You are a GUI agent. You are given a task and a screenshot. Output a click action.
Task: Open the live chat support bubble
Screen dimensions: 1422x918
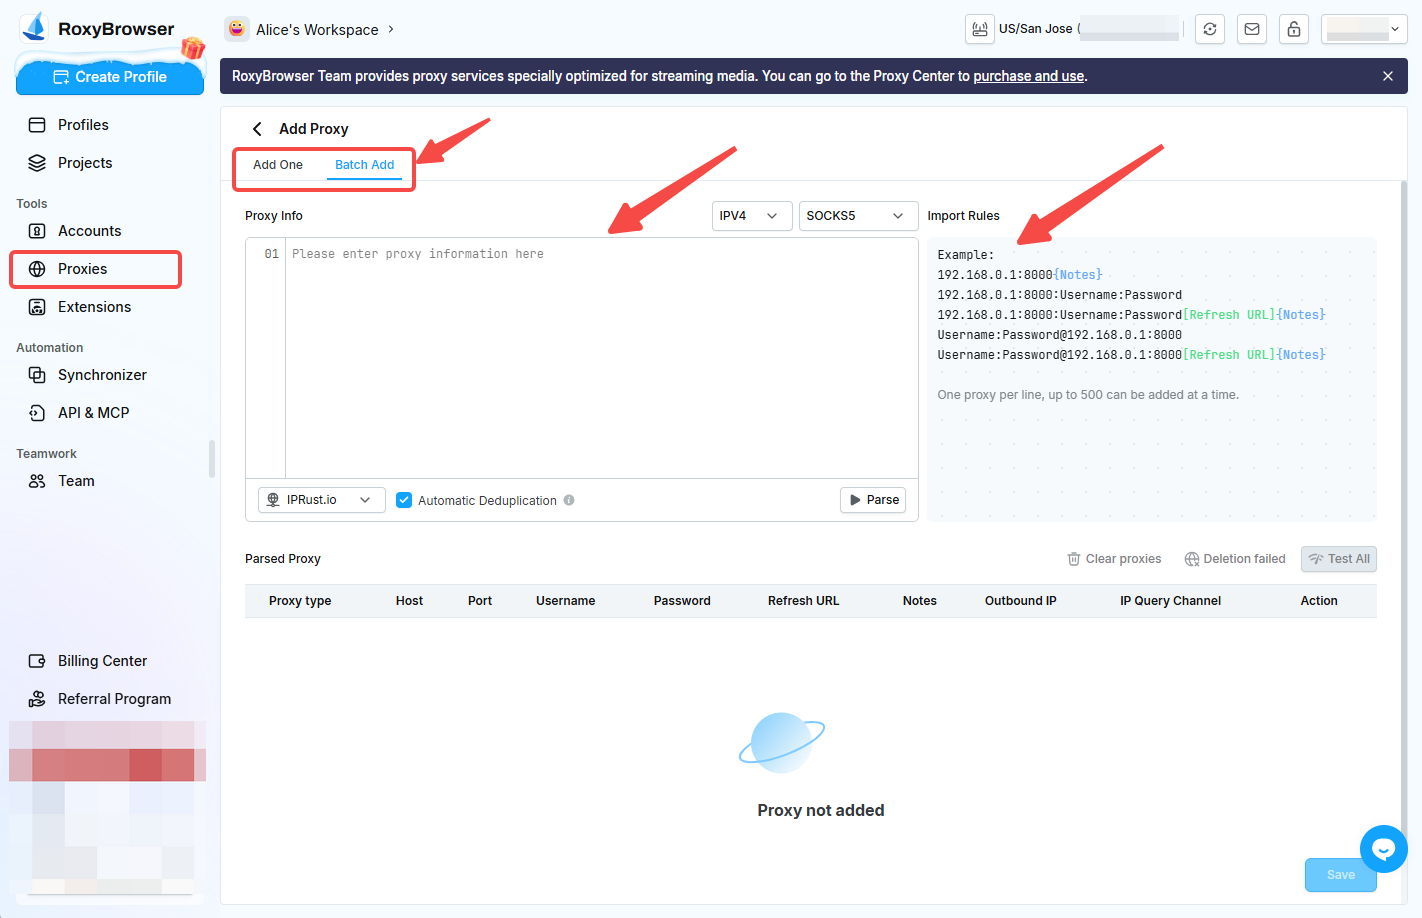(x=1383, y=849)
